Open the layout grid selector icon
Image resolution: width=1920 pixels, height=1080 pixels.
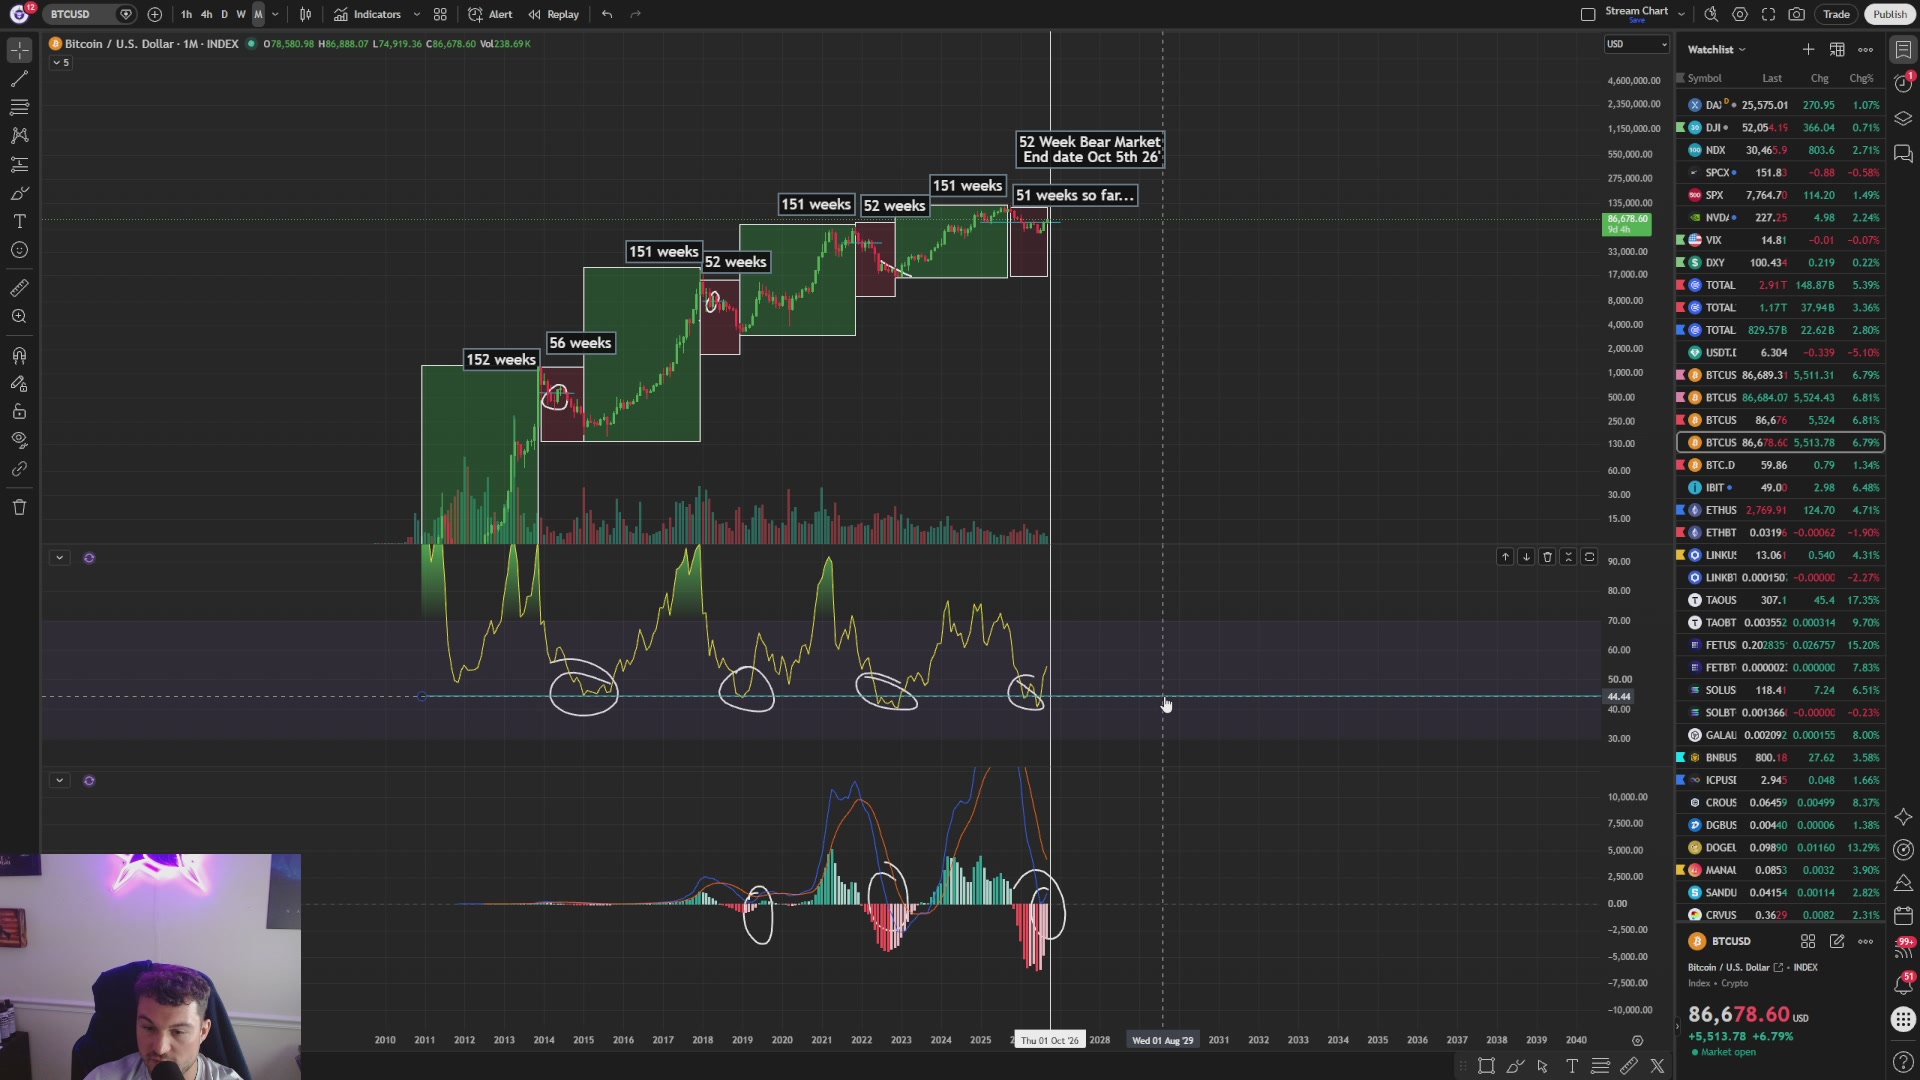coord(440,14)
